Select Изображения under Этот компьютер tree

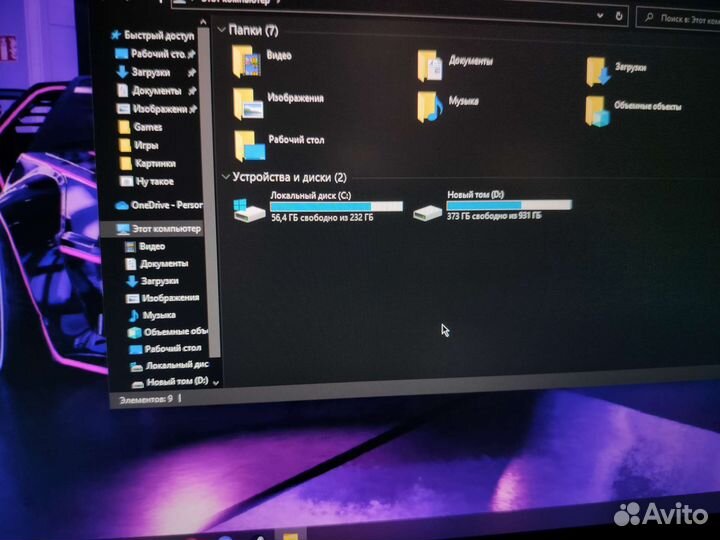click(x=163, y=298)
